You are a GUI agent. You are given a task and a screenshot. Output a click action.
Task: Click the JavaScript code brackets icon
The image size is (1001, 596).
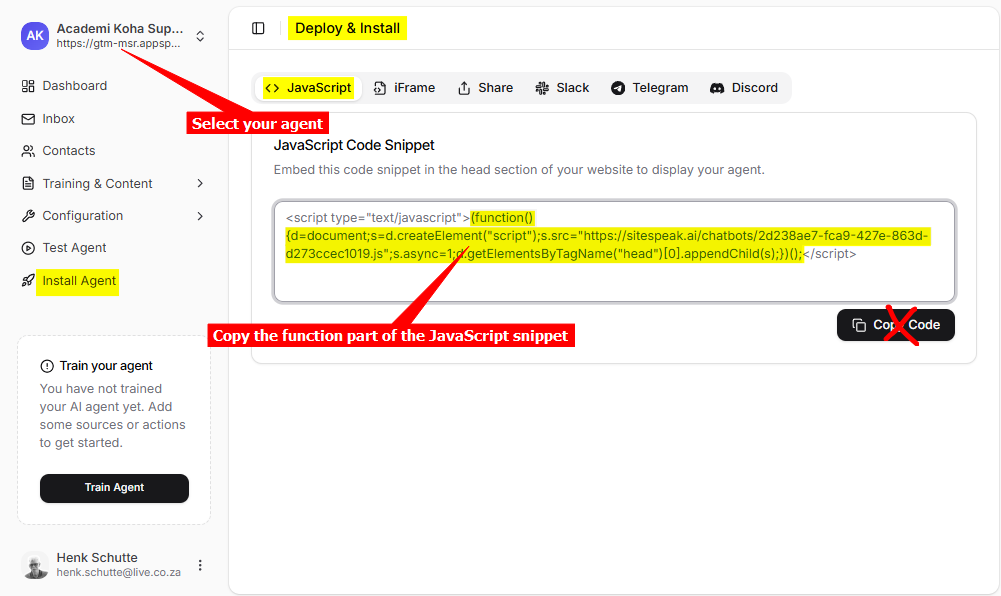(273, 88)
